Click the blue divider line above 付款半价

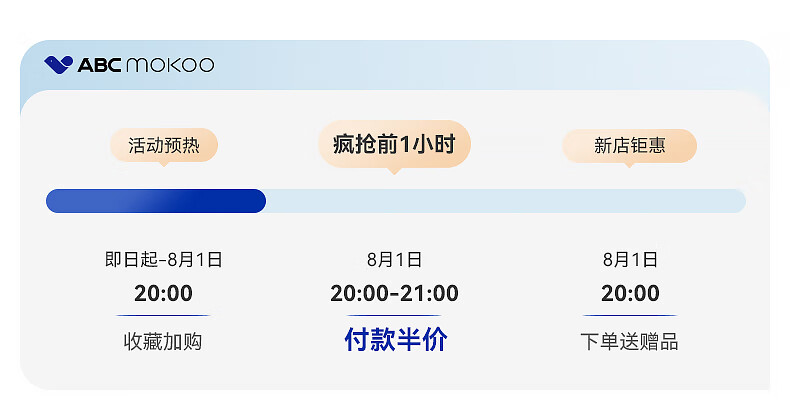pyautogui.click(x=394, y=315)
